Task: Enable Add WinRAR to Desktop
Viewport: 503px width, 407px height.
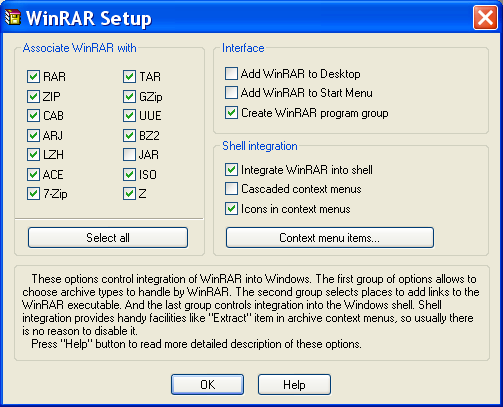Action: tap(231, 74)
